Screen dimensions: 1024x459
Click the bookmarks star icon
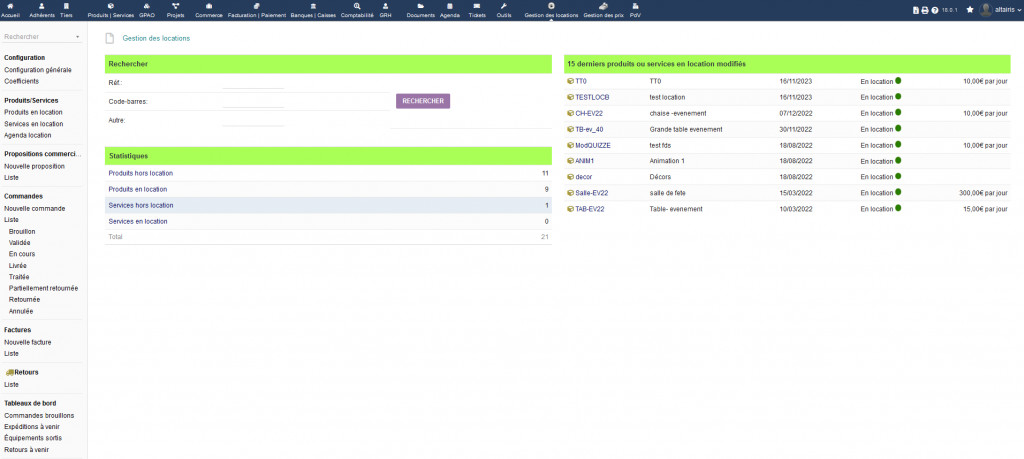(969, 9)
